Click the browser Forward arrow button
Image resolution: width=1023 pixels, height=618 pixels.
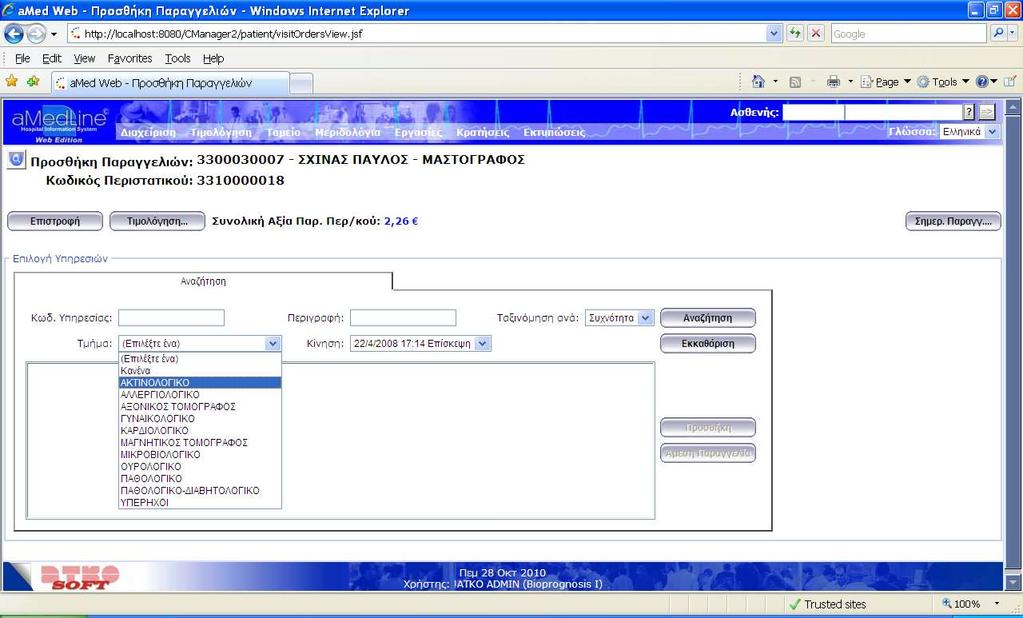(36, 33)
